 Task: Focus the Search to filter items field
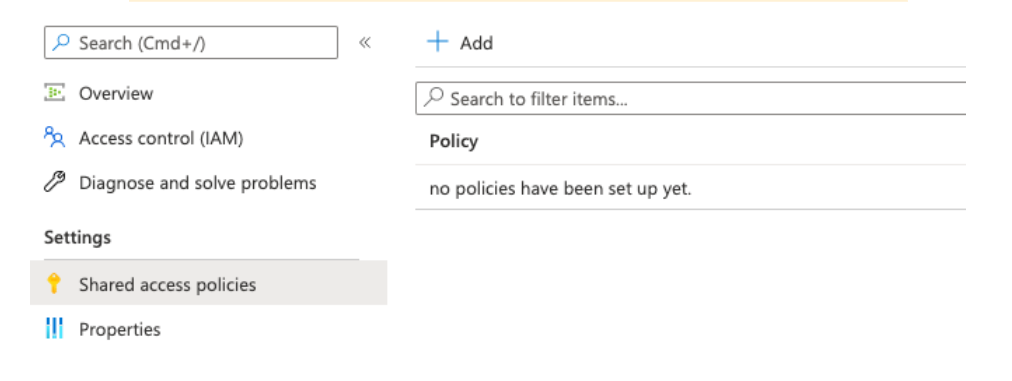point(691,99)
